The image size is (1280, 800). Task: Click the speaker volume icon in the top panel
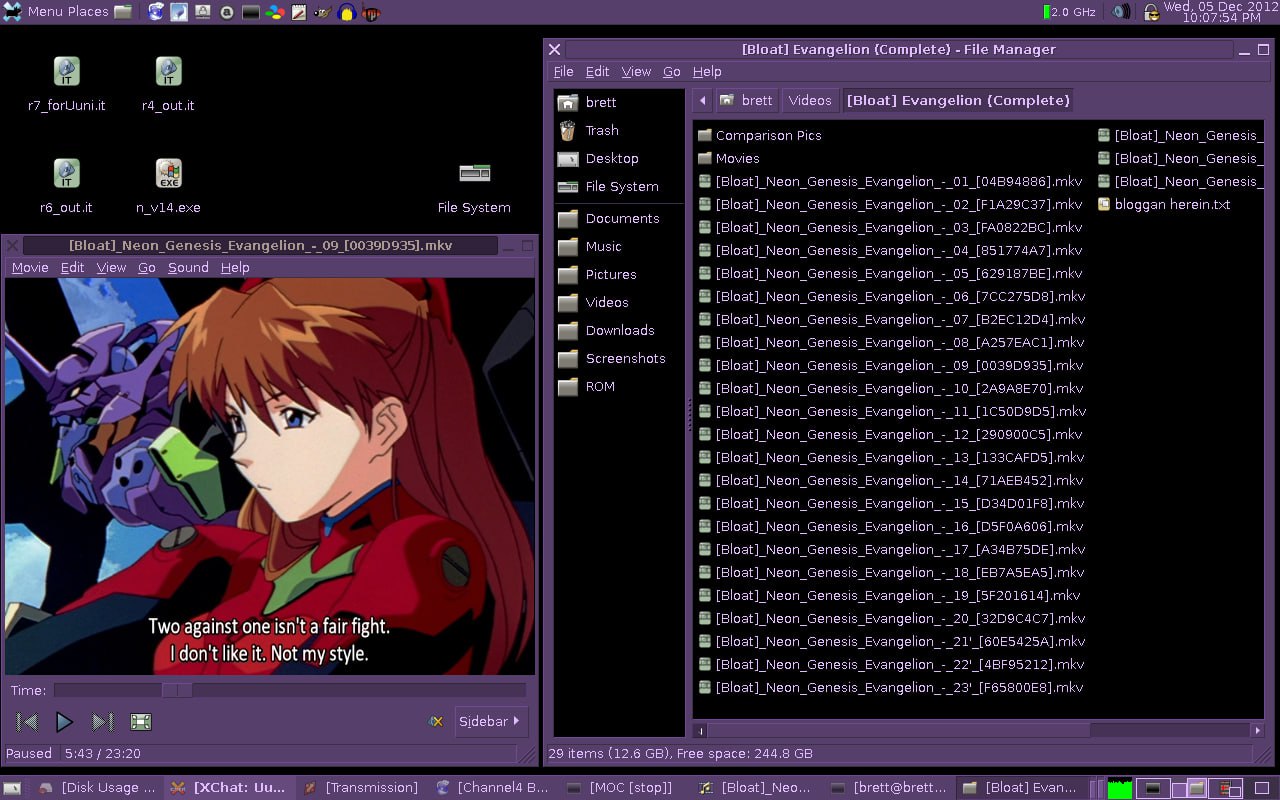1121,12
